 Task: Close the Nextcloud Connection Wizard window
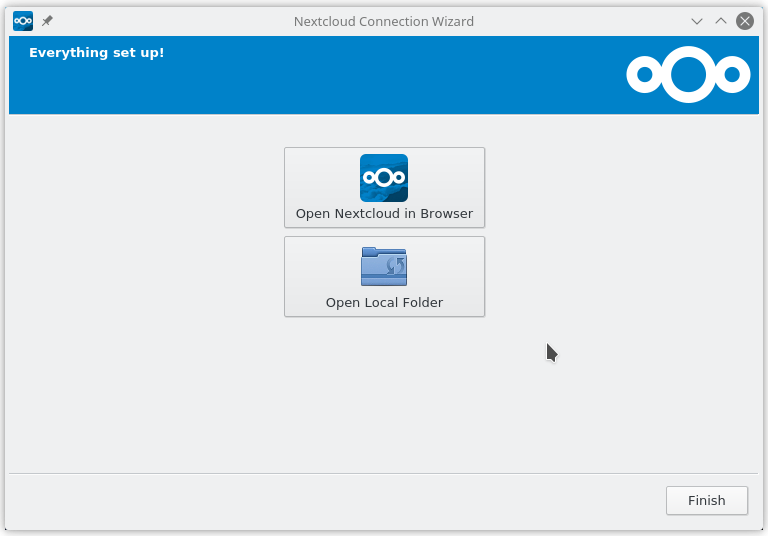(745, 21)
